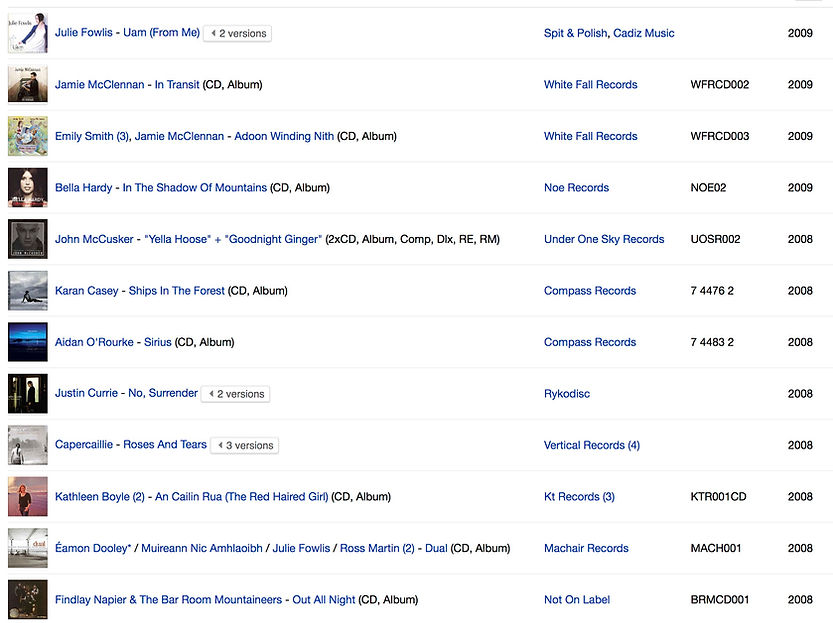Select Bella Hardy album cover thumbnail
The height and width of the screenshot is (623, 833).
(27, 188)
